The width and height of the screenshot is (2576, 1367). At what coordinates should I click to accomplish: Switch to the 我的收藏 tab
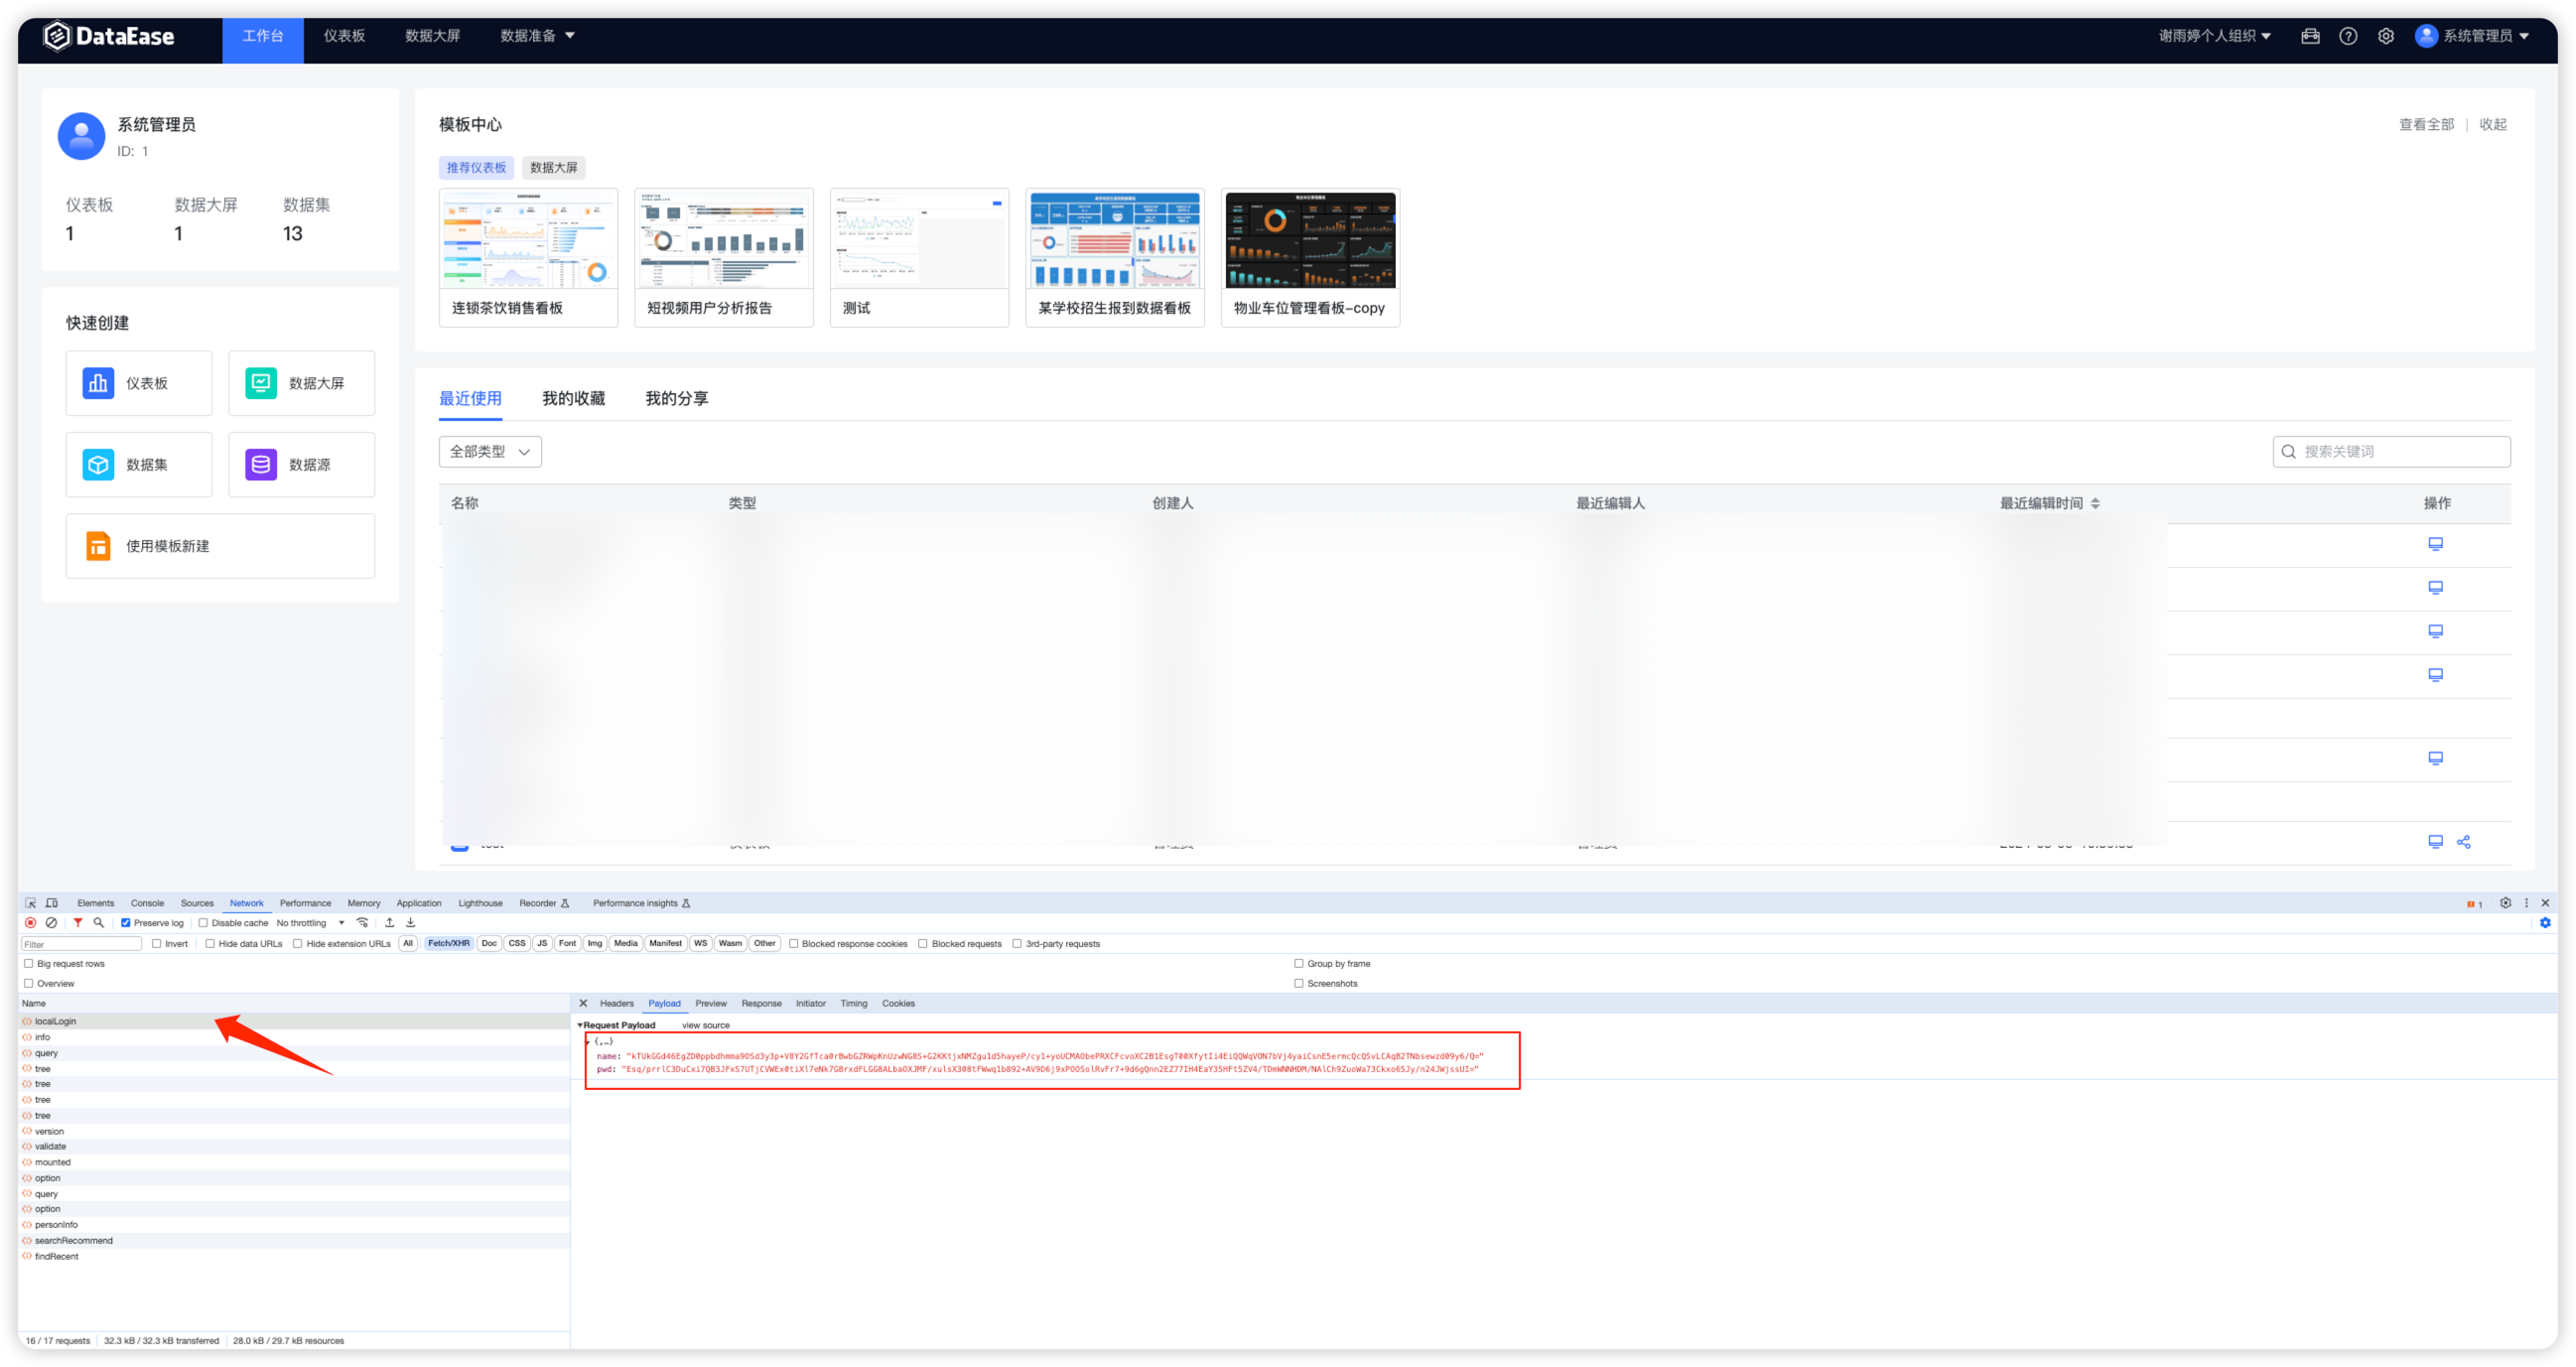(x=573, y=398)
